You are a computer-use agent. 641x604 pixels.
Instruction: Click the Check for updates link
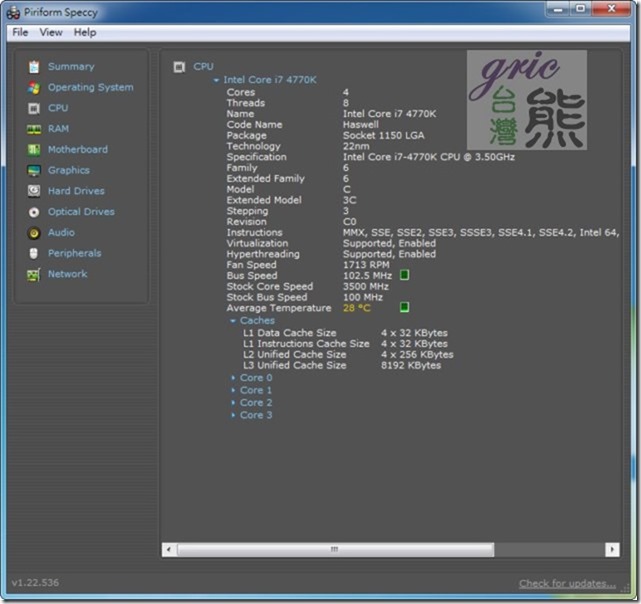tap(567, 584)
